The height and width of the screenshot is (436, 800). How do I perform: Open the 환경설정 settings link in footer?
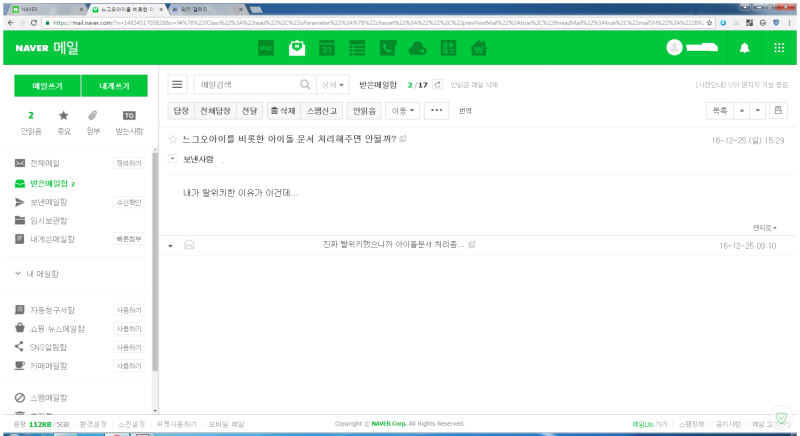tap(93, 424)
